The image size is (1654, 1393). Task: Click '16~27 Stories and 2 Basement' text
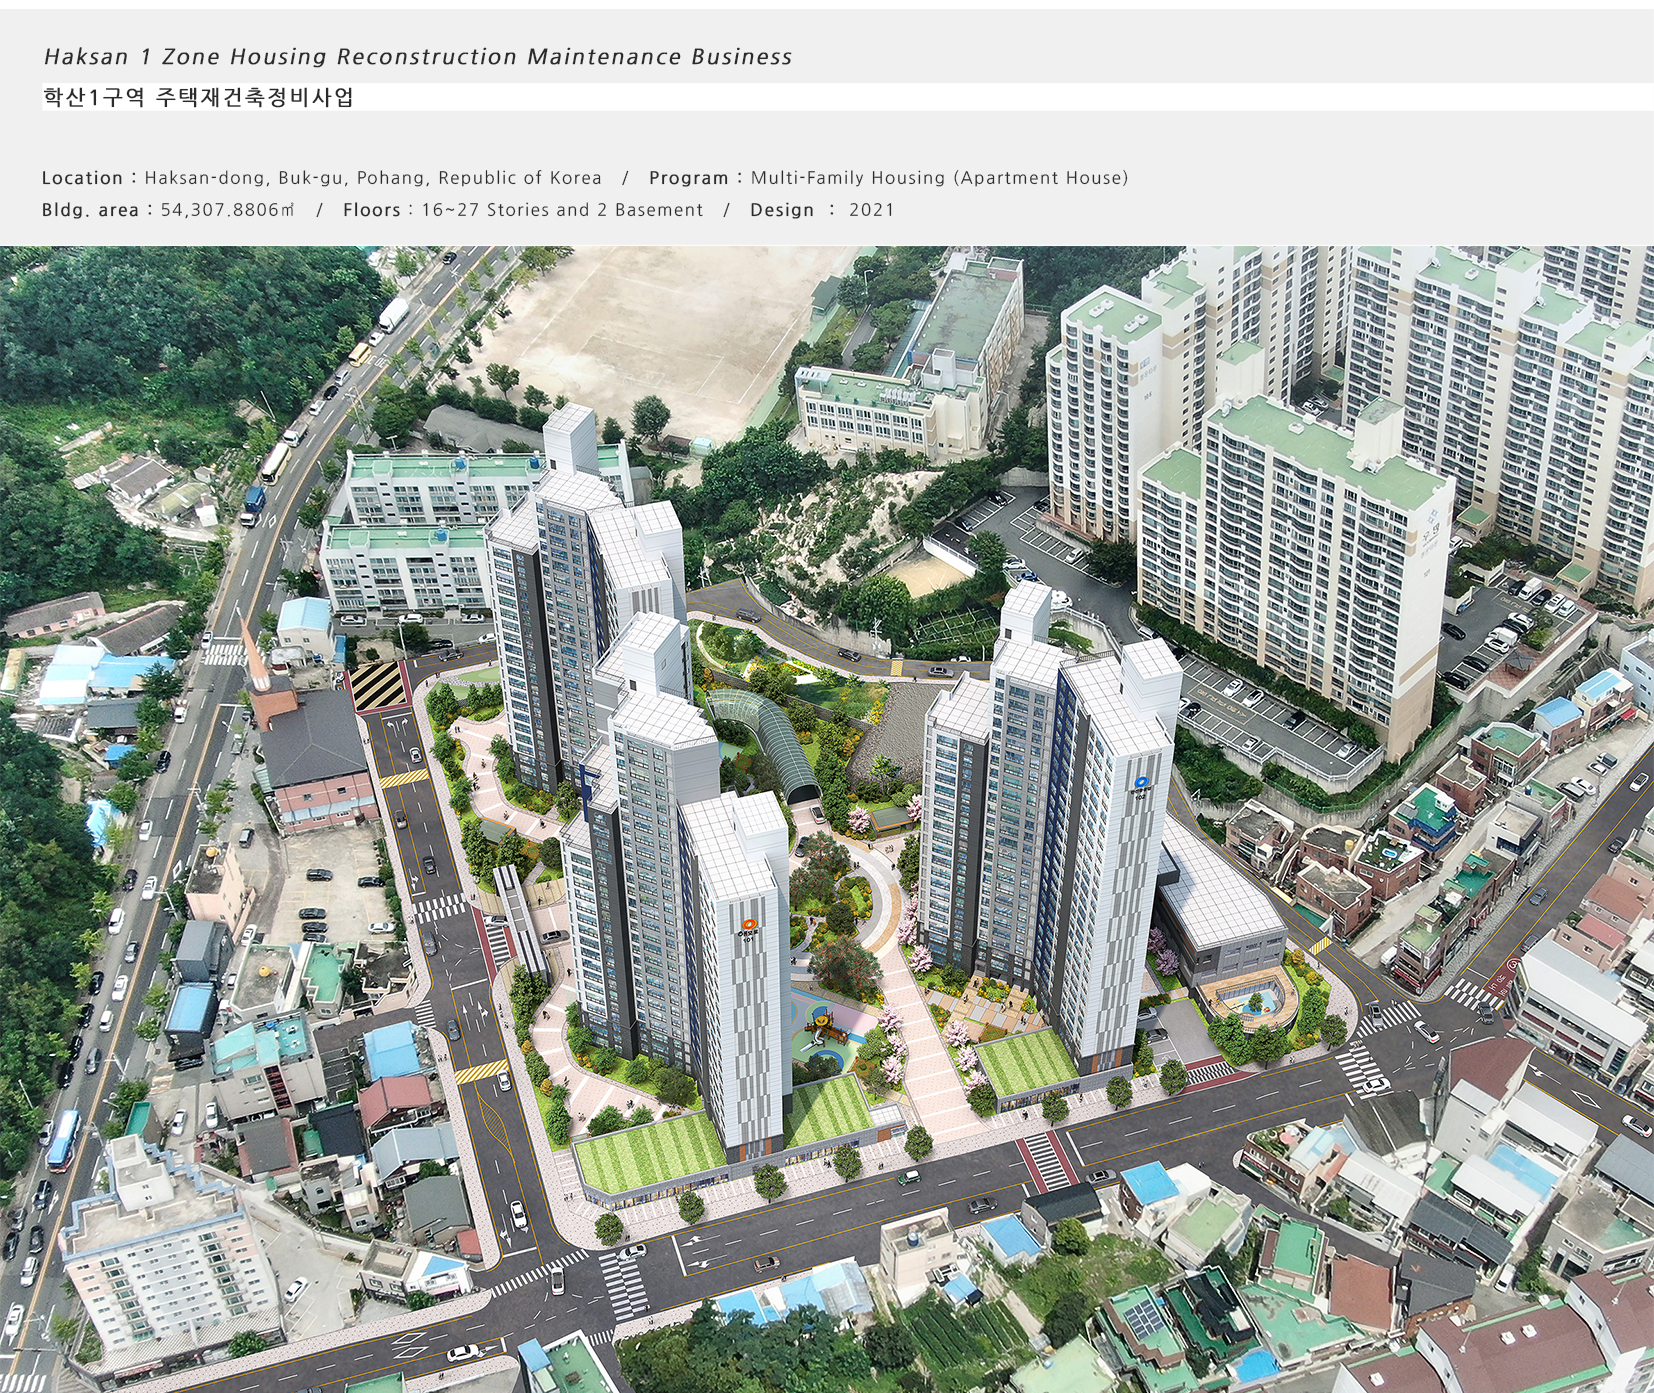pyautogui.click(x=562, y=210)
